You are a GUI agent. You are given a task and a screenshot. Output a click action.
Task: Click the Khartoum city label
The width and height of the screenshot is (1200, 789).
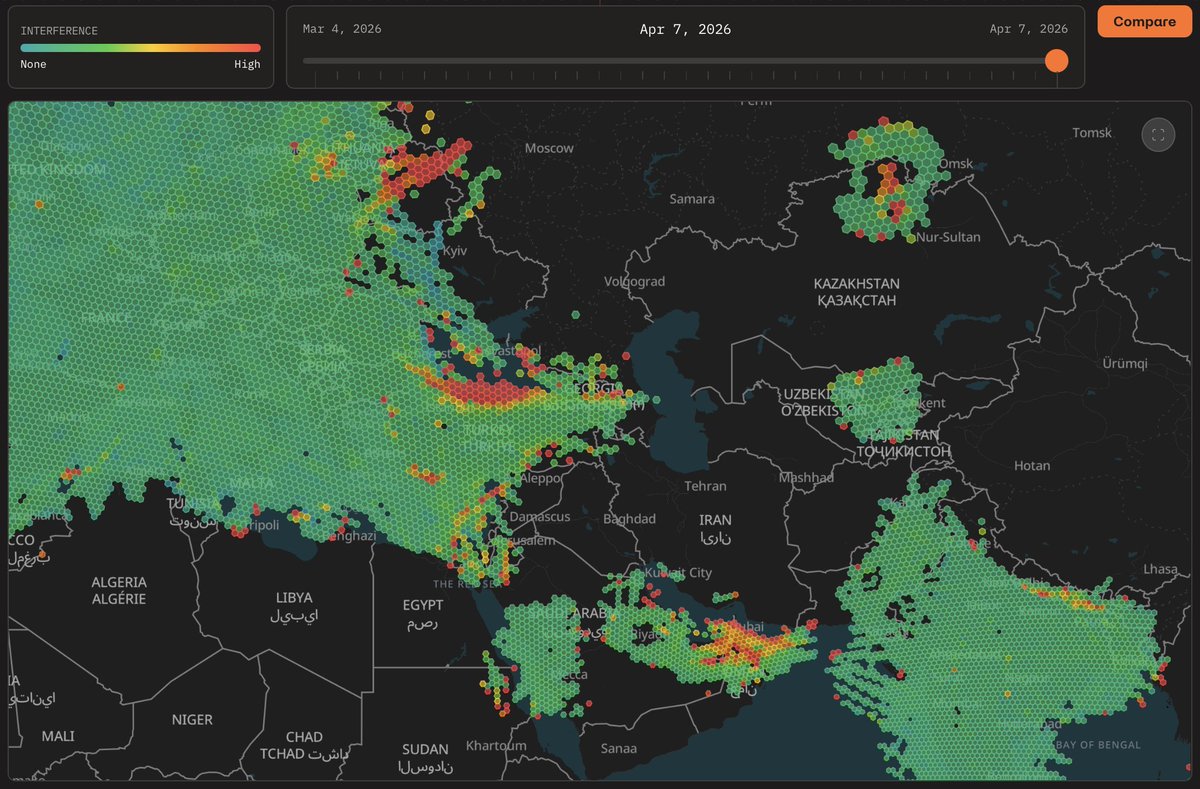point(496,746)
